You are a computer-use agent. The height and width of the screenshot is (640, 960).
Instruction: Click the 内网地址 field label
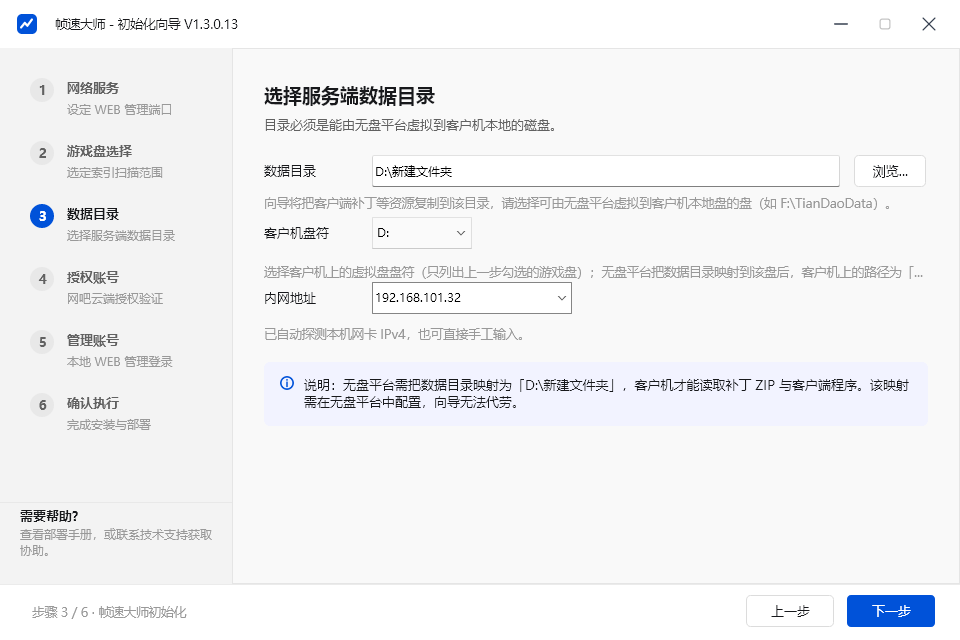coord(290,298)
